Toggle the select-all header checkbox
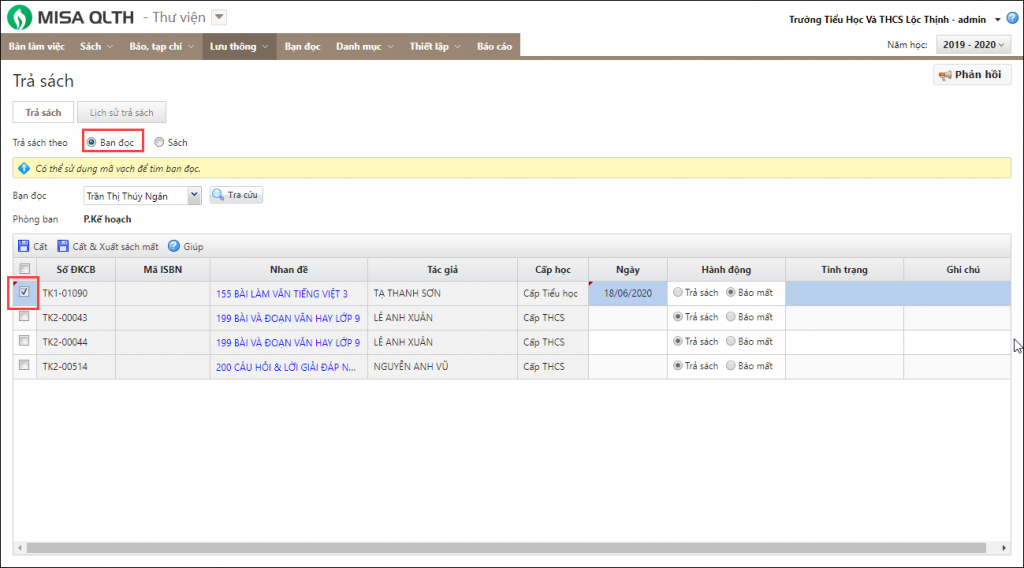The image size is (1024, 568). pyautogui.click(x=24, y=269)
